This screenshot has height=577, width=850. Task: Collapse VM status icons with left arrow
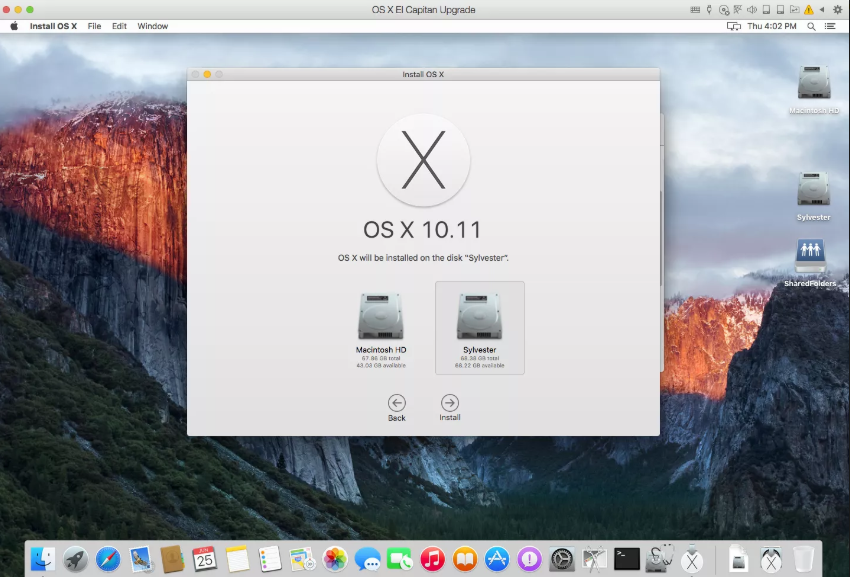pos(822,10)
